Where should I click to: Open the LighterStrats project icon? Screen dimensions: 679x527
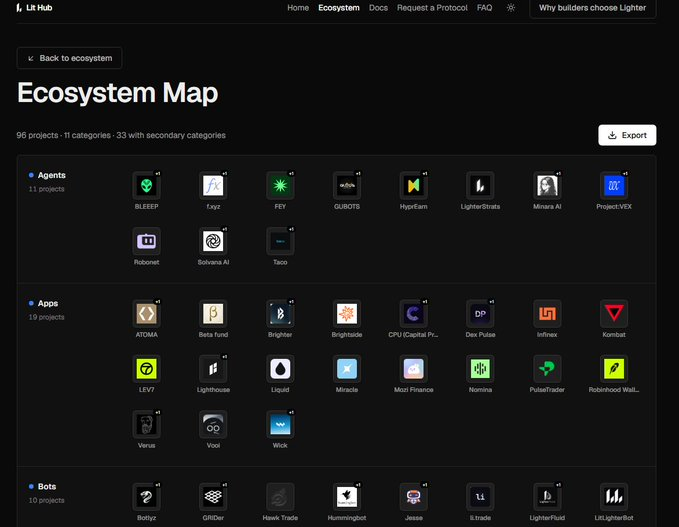pos(480,186)
